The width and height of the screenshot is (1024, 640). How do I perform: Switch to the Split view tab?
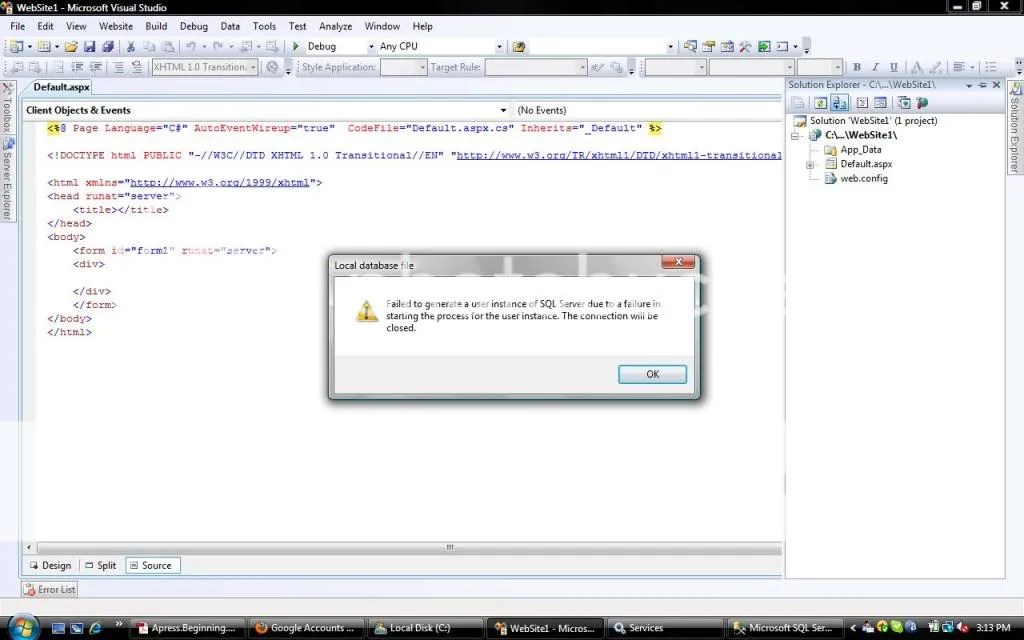(x=100, y=565)
